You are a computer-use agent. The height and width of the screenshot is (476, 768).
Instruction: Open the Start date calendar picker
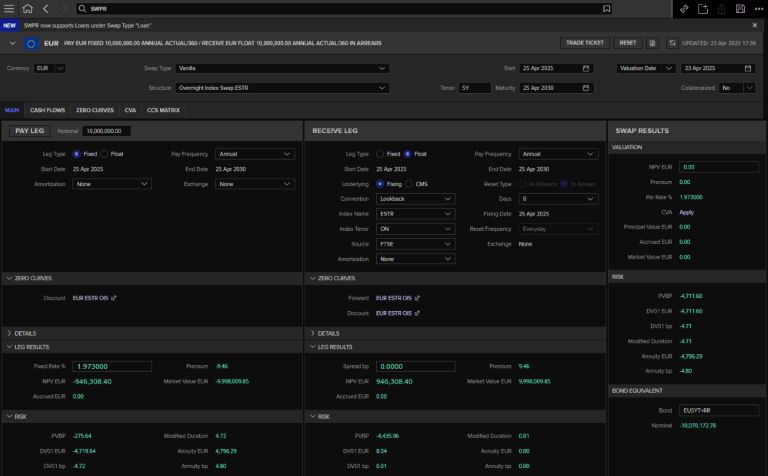point(586,68)
